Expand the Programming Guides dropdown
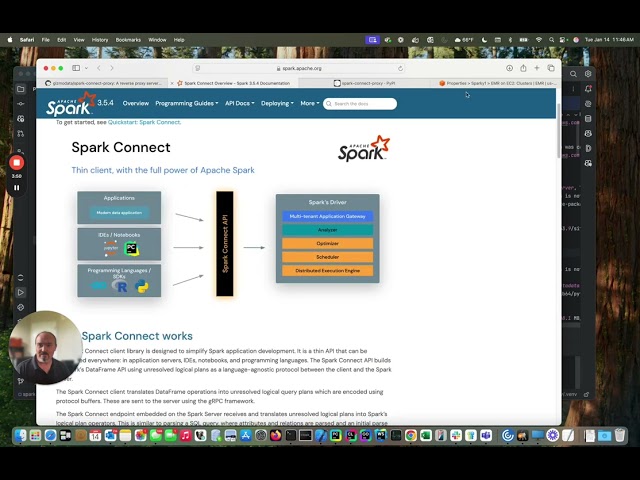Image resolution: width=640 pixels, height=480 pixels. tap(187, 103)
